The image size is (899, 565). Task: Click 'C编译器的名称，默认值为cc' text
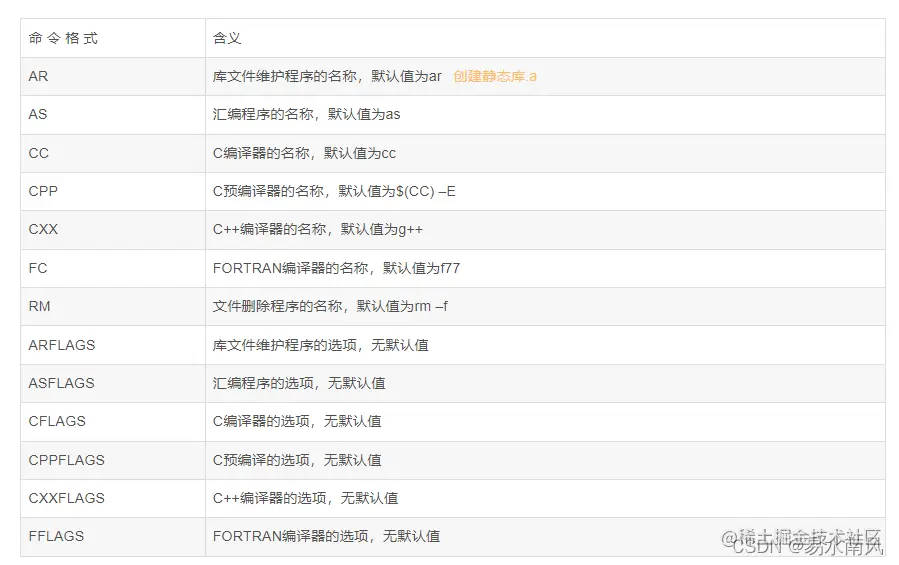[304, 153]
